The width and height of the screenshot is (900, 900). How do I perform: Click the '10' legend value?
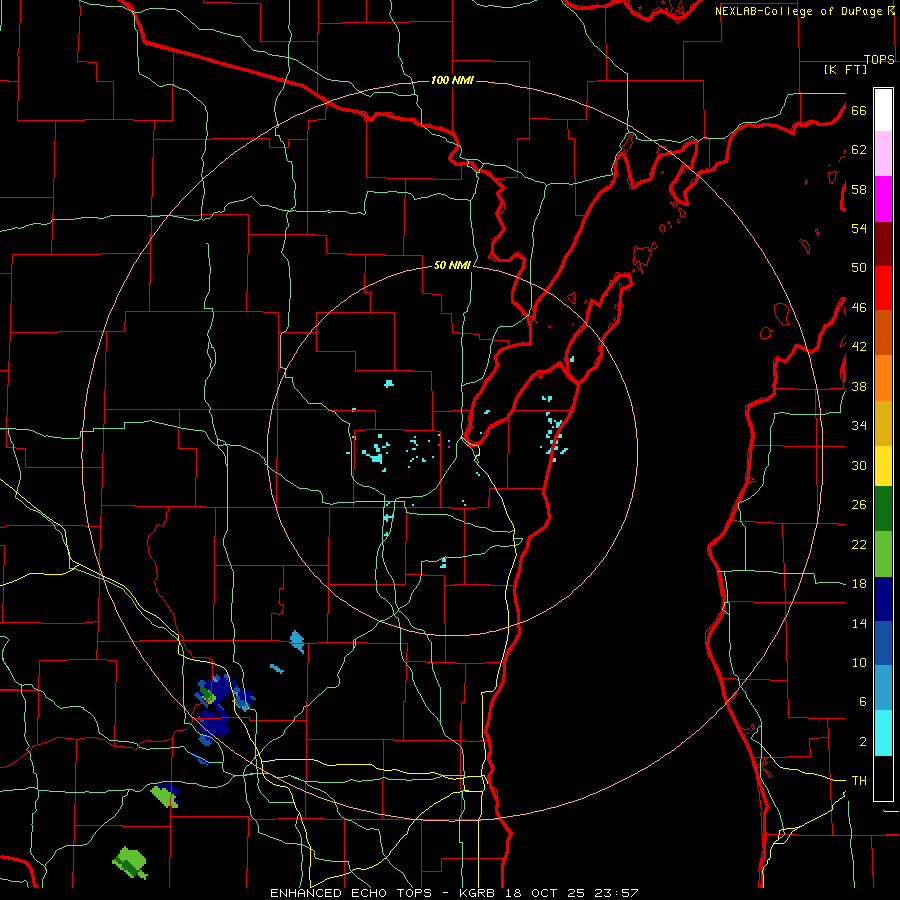[x=859, y=663]
